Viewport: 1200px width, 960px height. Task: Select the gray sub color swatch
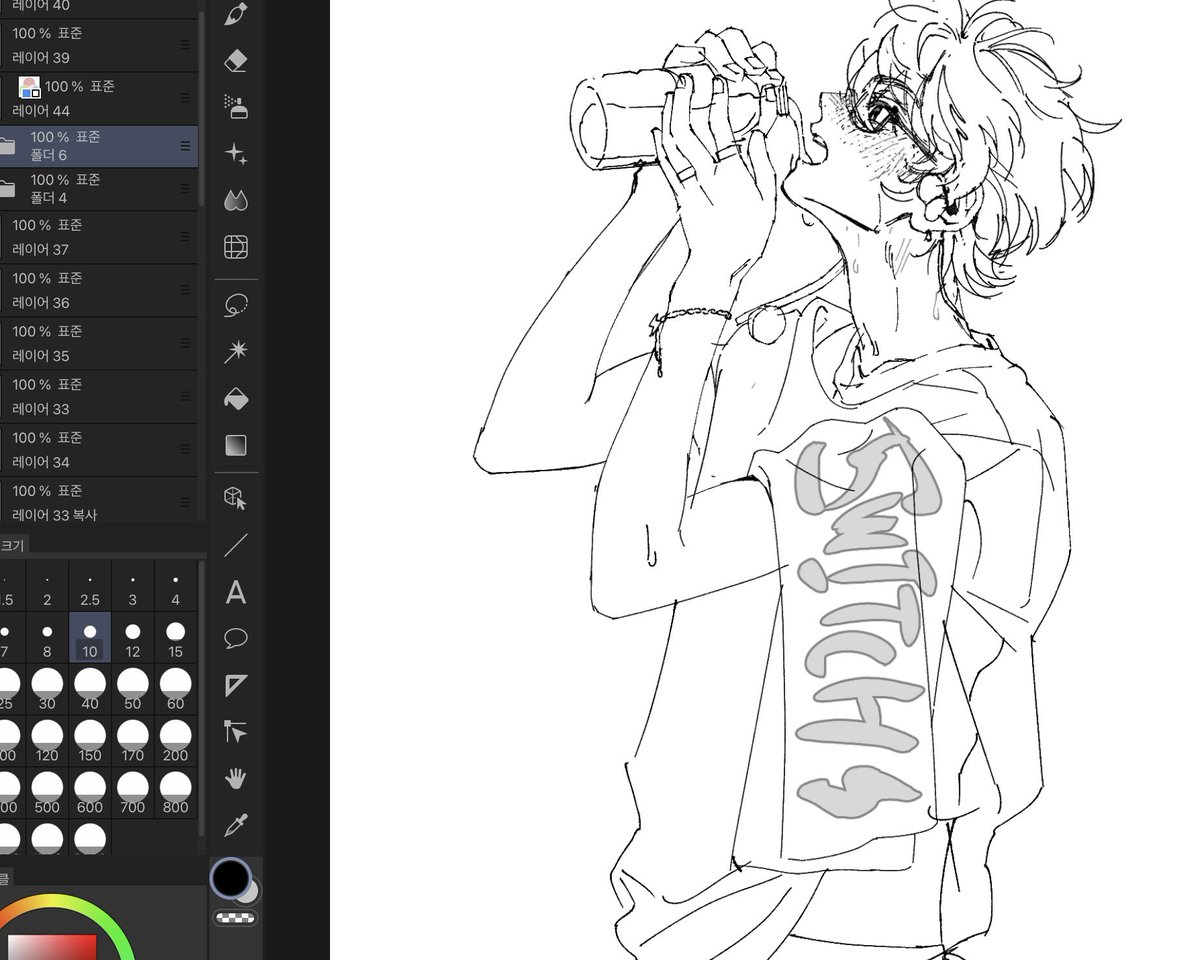[251, 892]
